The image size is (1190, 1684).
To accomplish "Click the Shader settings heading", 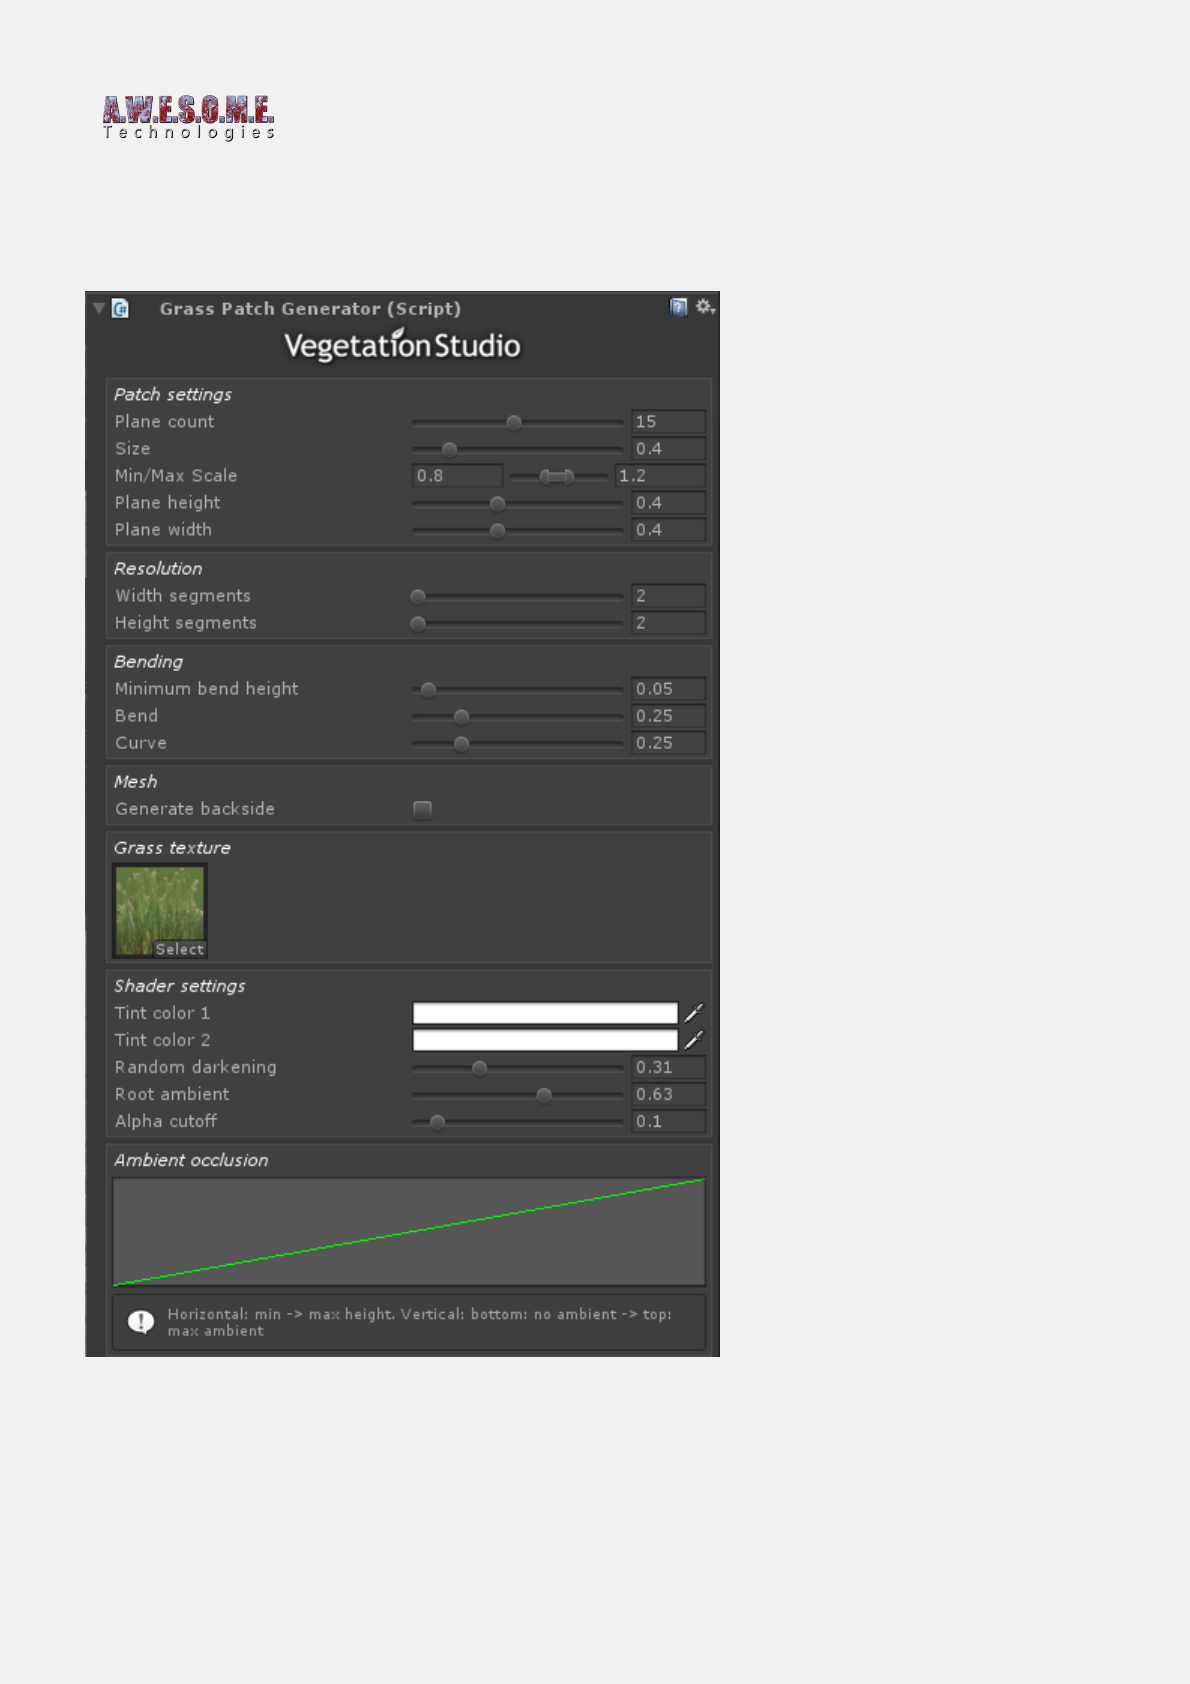I will [x=180, y=986].
